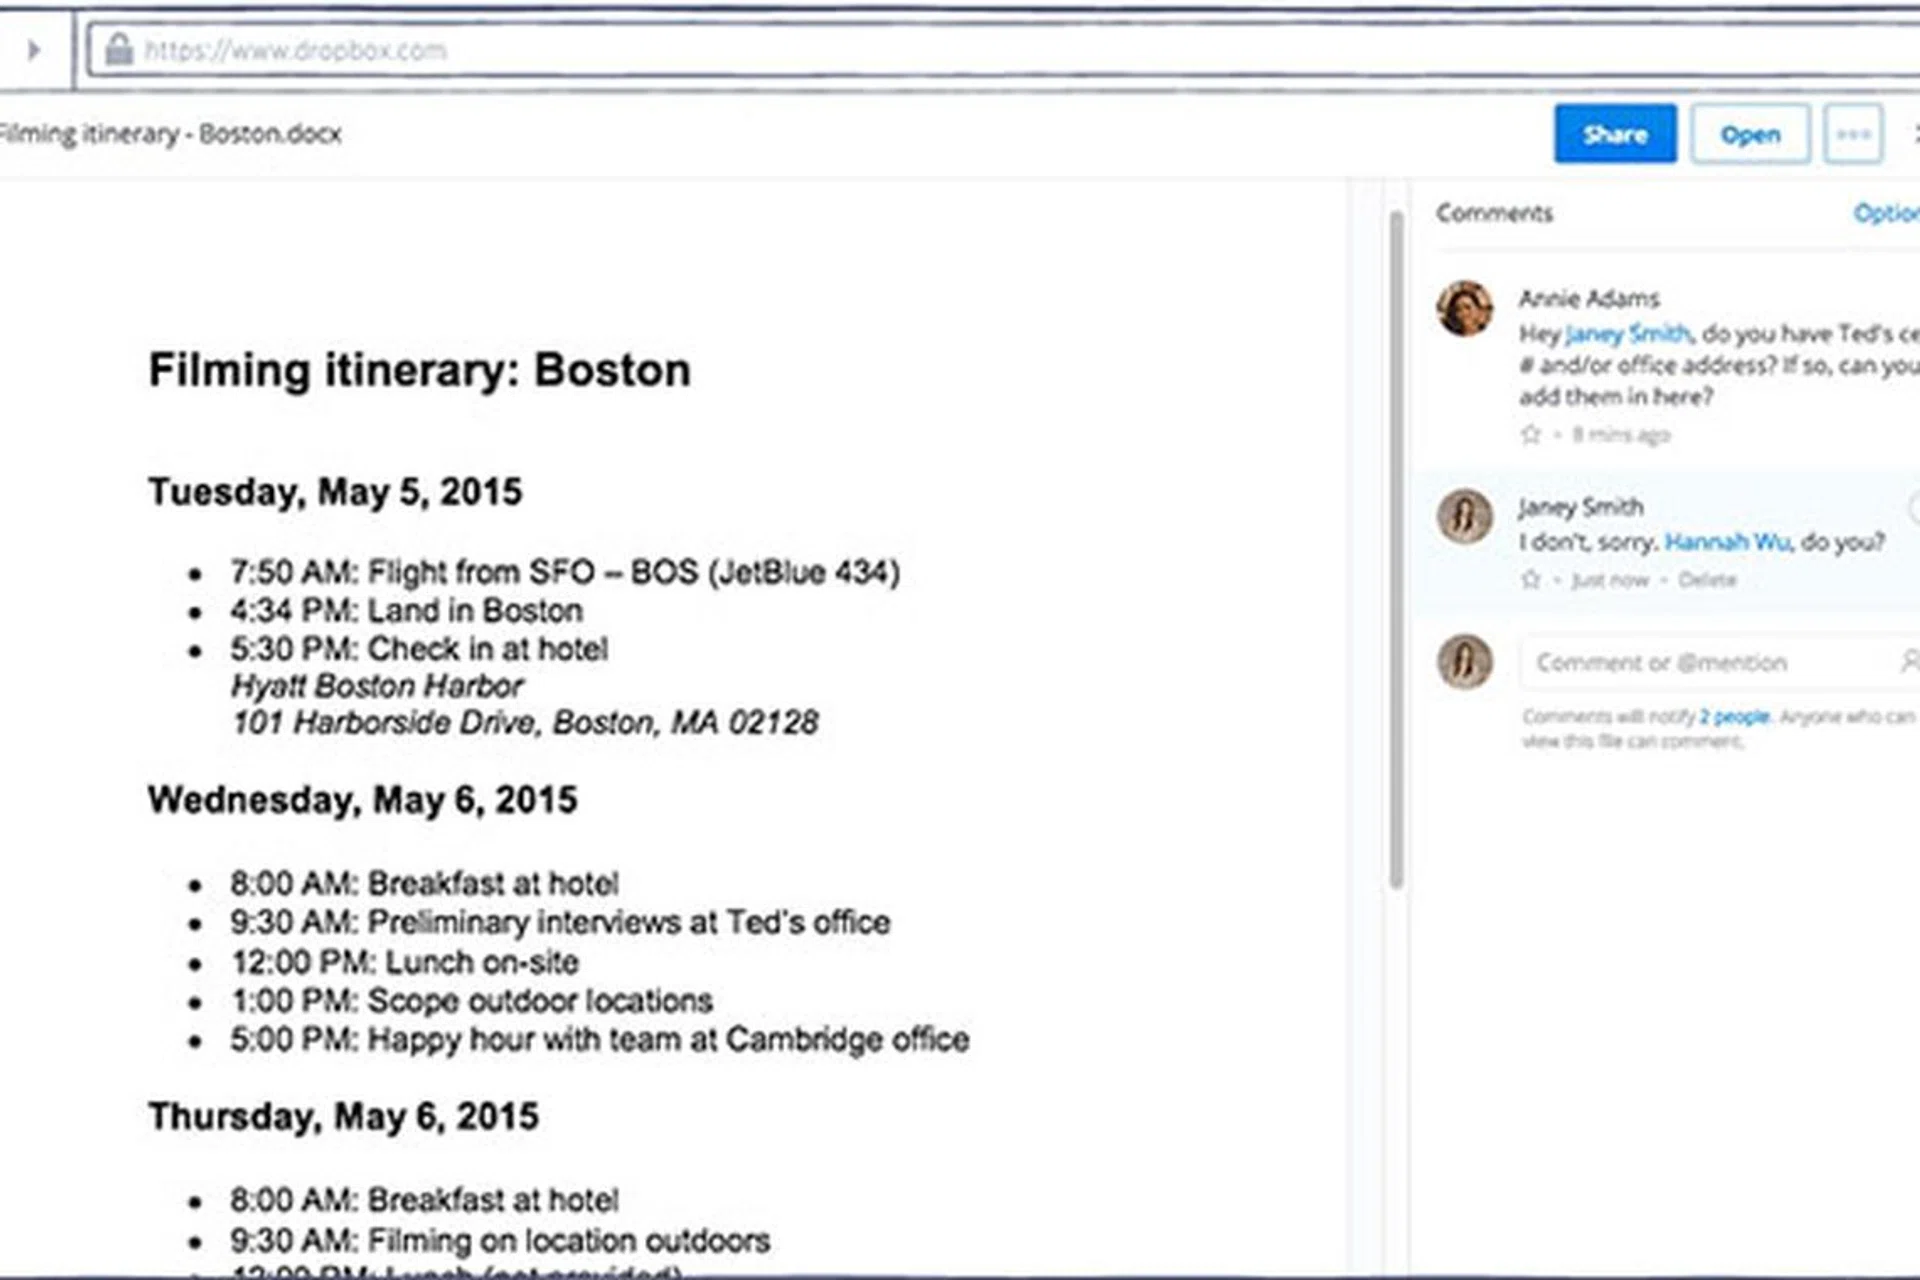Image resolution: width=1920 pixels, height=1280 pixels.
Task: Switch focus to the Comments panel header
Action: (x=1494, y=213)
